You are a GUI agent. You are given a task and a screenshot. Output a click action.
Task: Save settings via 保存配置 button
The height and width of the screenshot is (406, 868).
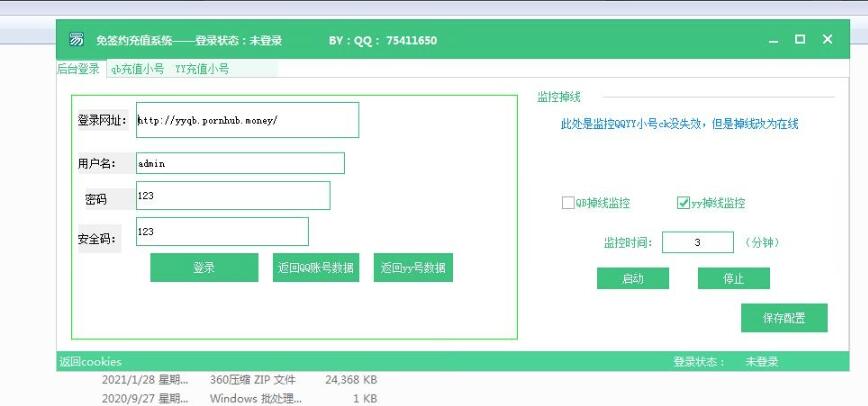click(x=783, y=318)
